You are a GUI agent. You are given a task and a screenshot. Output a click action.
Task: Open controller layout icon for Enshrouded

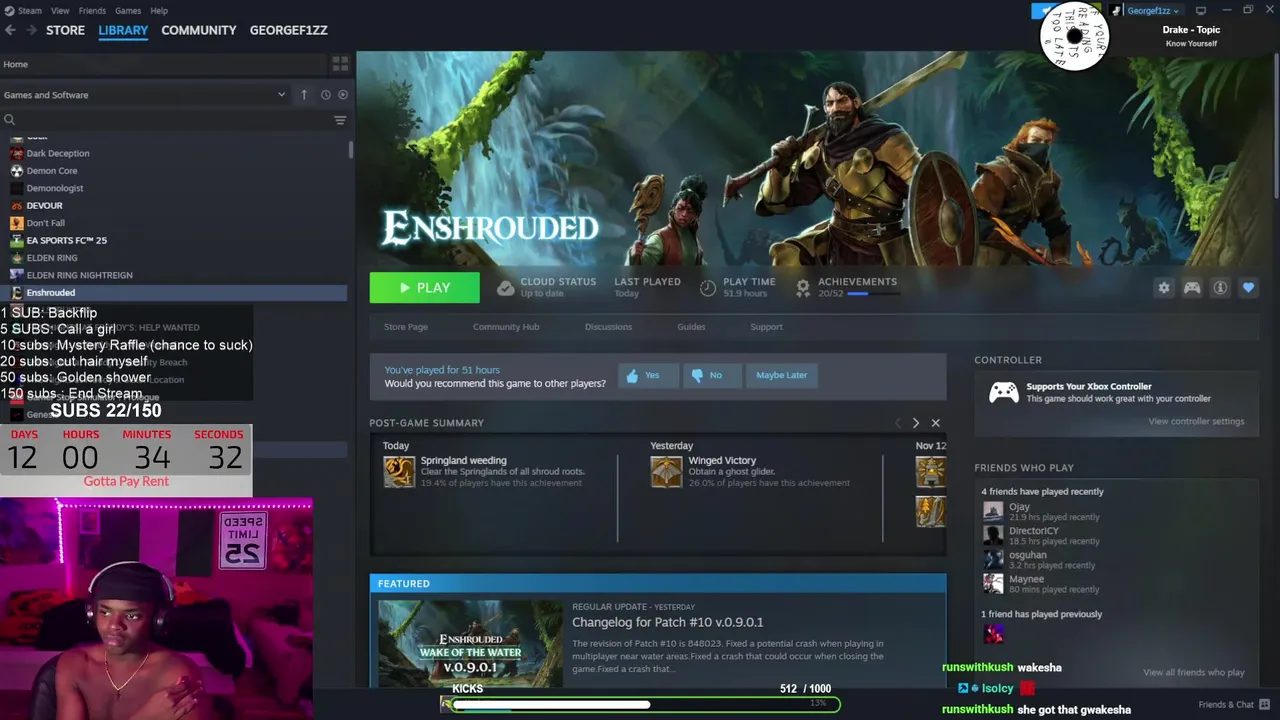tap(1192, 288)
